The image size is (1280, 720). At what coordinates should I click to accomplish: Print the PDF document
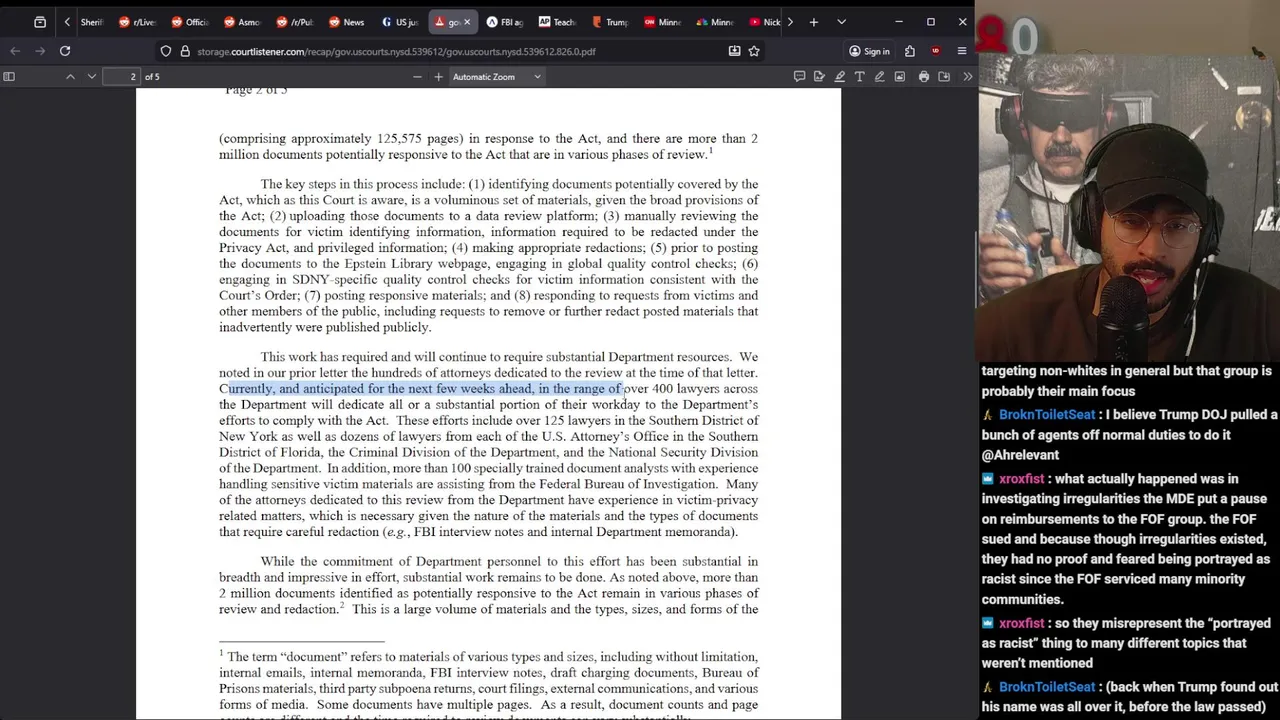pos(923,77)
